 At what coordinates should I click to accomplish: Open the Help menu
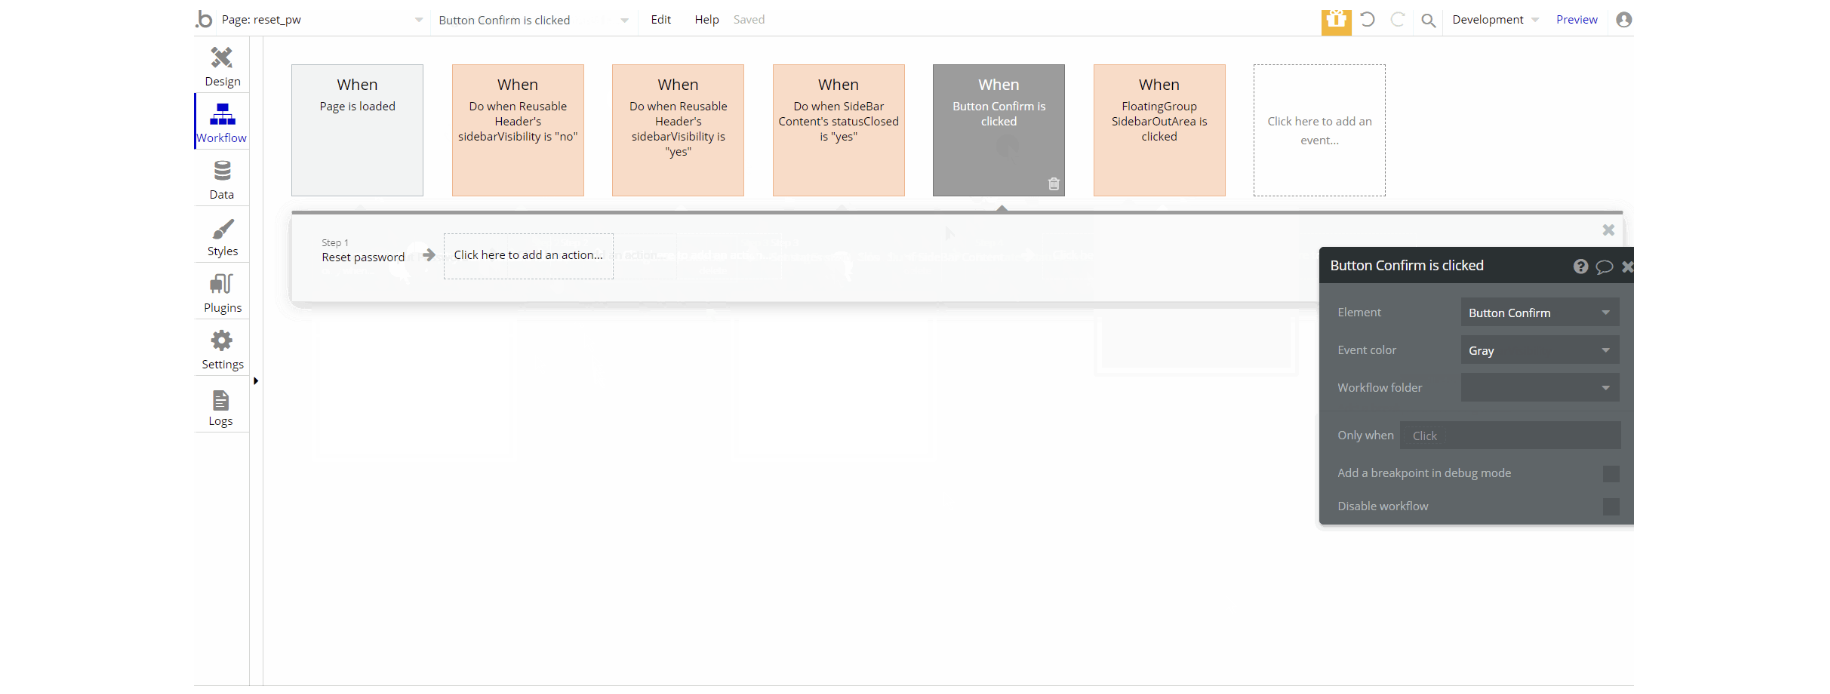tap(707, 20)
